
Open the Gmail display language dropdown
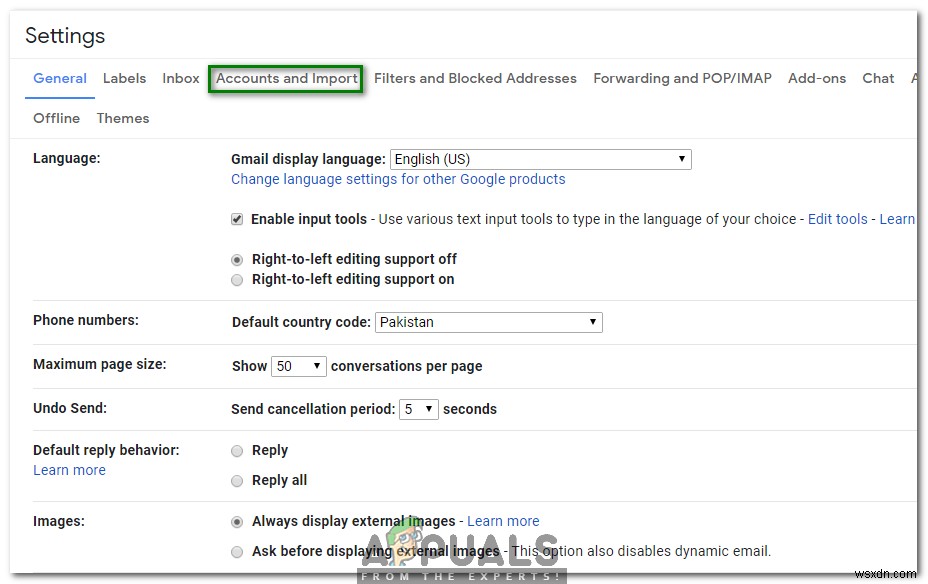(540, 159)
